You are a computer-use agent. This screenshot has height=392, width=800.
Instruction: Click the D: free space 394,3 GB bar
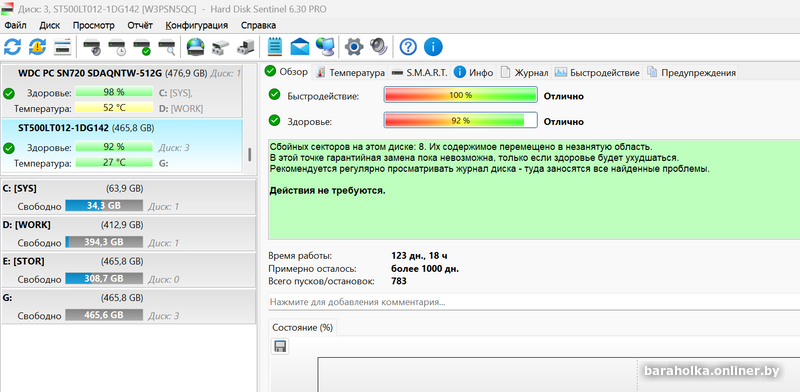click(x=104, y=242)
